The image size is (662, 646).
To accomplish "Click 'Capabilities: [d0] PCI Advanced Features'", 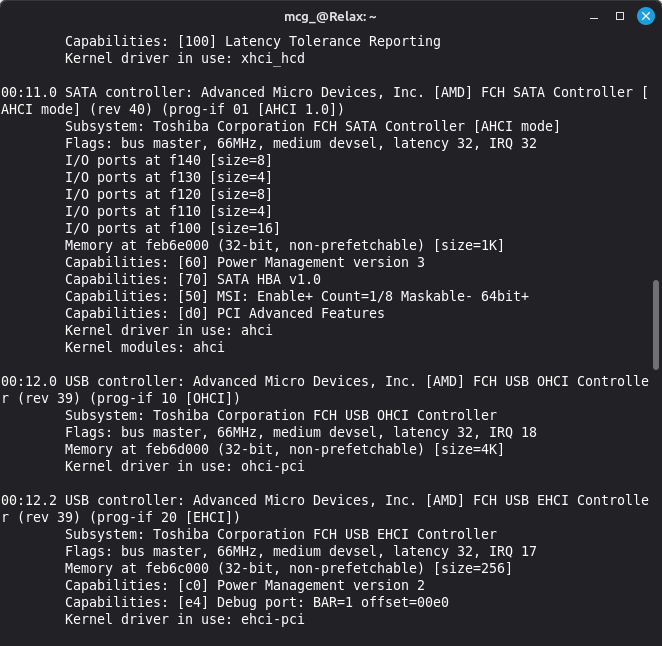I will [225, 313].
